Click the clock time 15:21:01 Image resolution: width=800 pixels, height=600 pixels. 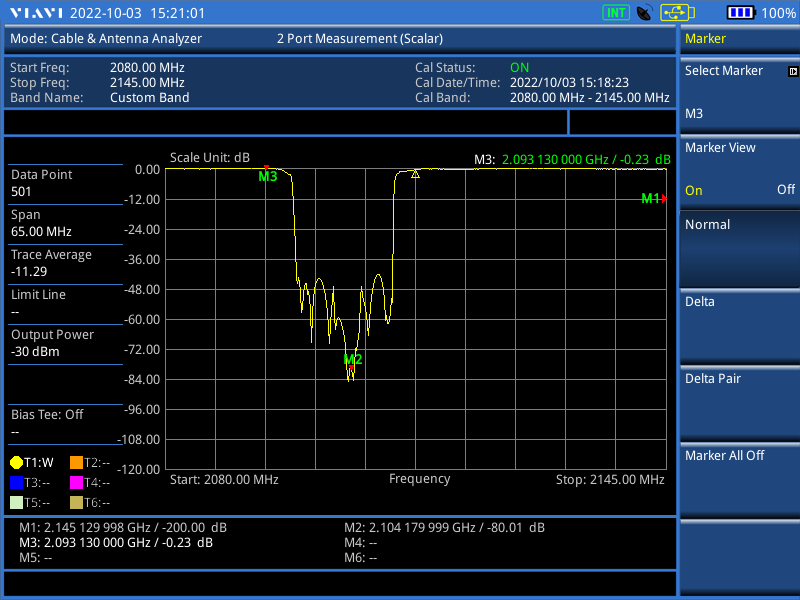(178, 13)
